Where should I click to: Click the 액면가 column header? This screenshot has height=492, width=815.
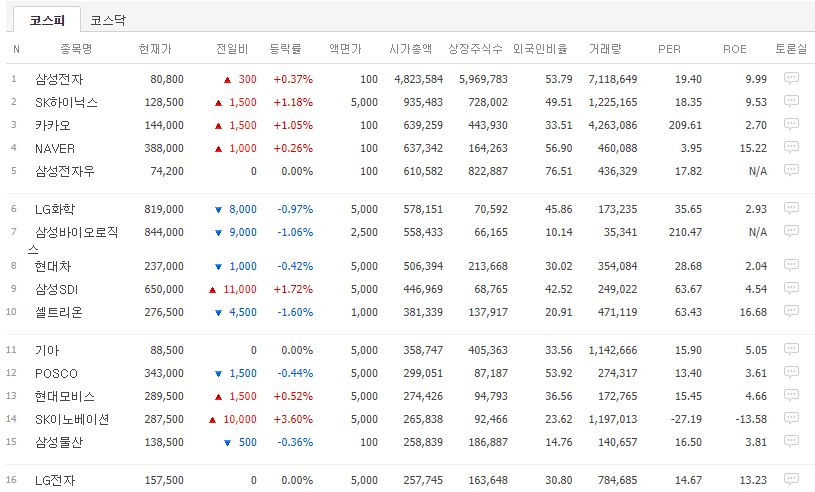point(345,49)
